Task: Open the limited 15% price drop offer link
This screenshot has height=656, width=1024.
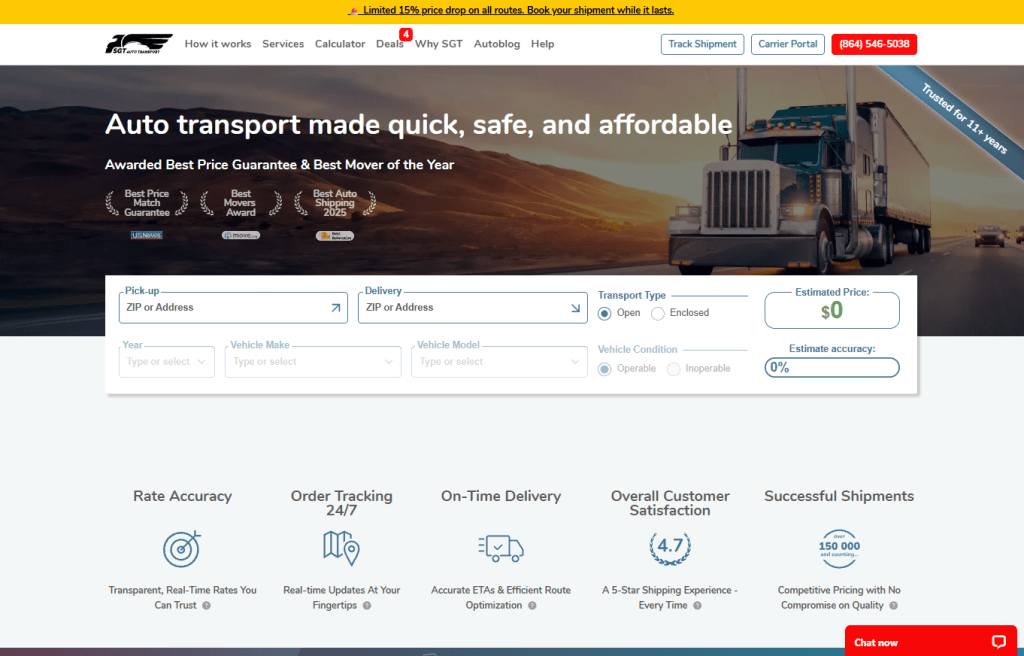Action: pyautogui.click(x=512, y=9)
